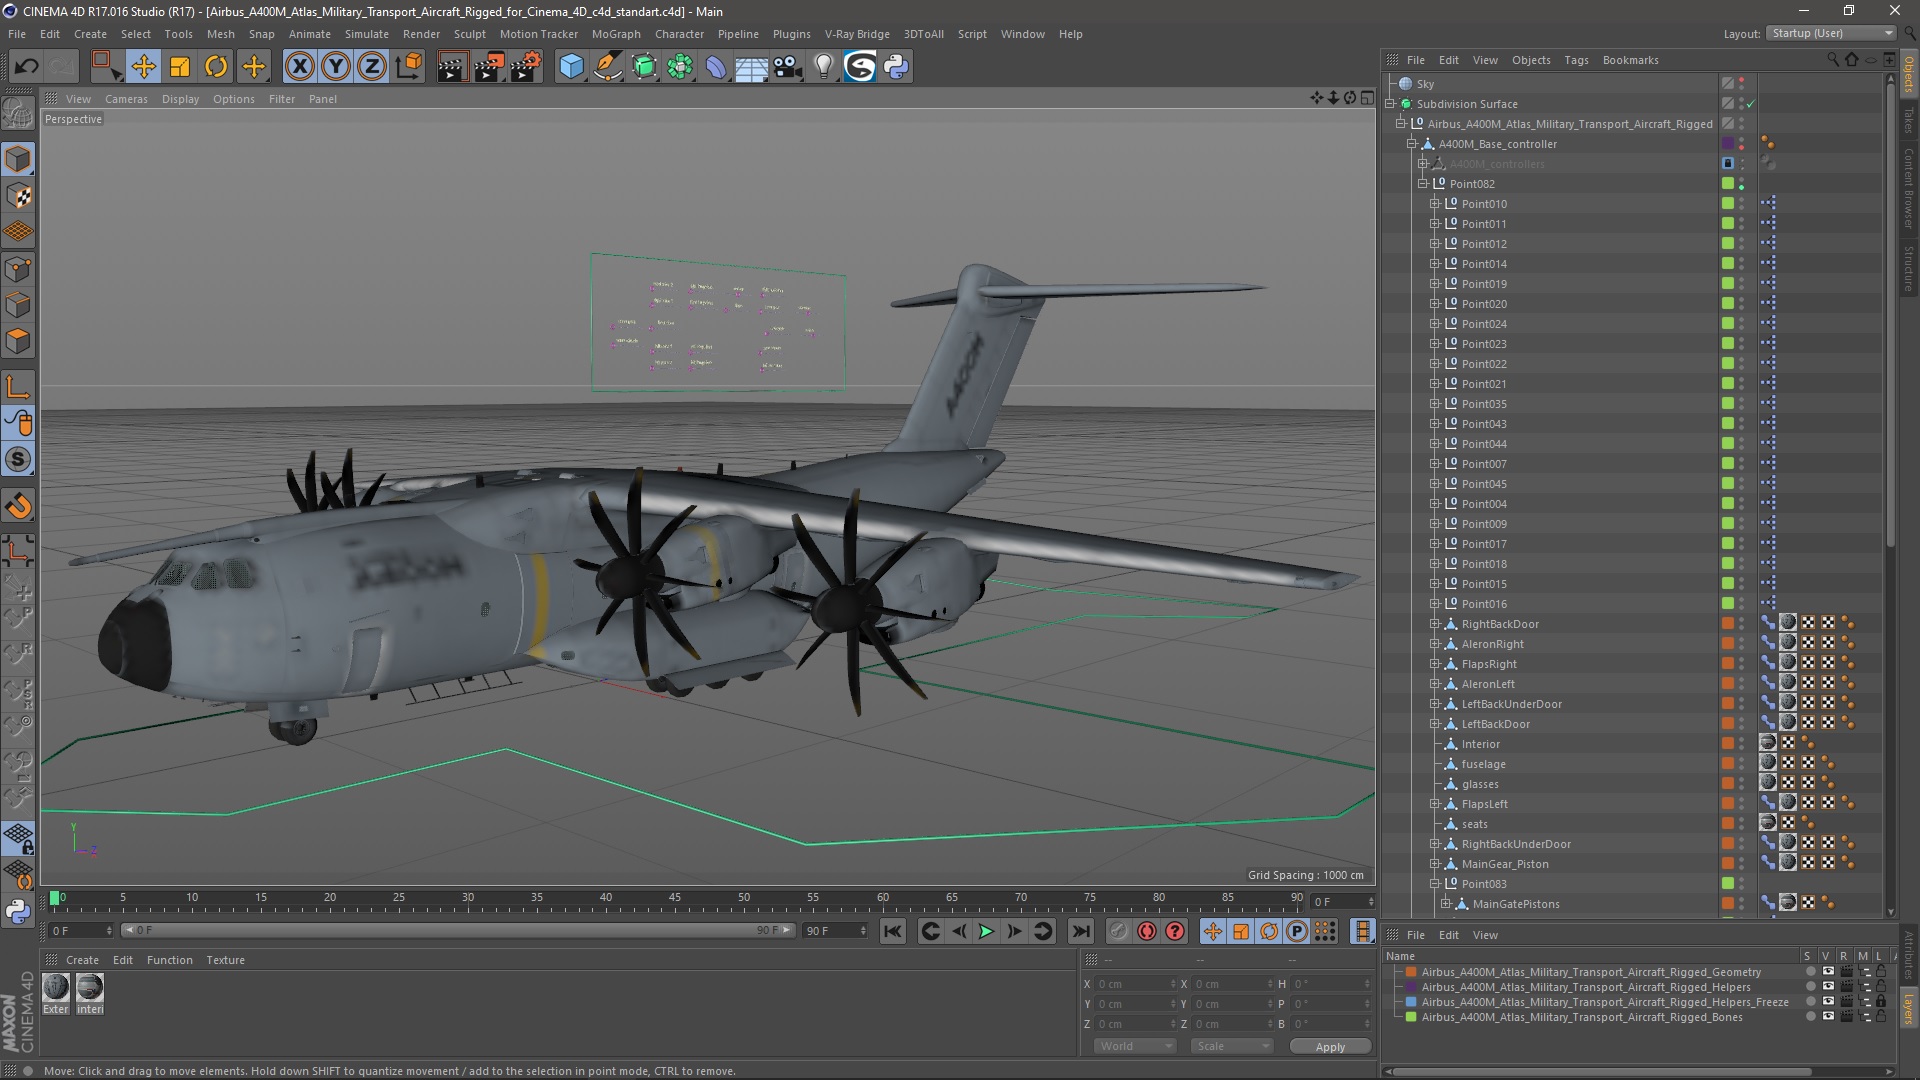
Task: Click Create in Material Manager
Action: [82, 960]
